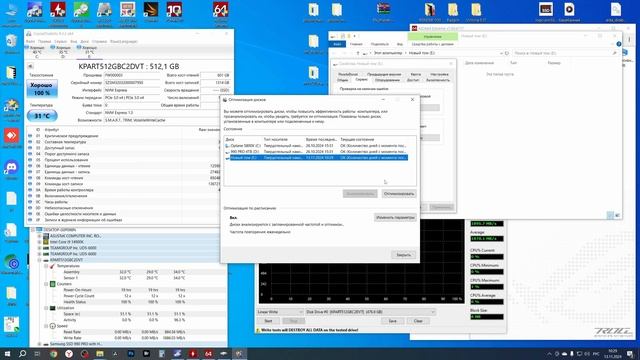Open the Управление tab in Explorer ribbon
The width and height of the screenshot is (640, 360).
(432, 36)
